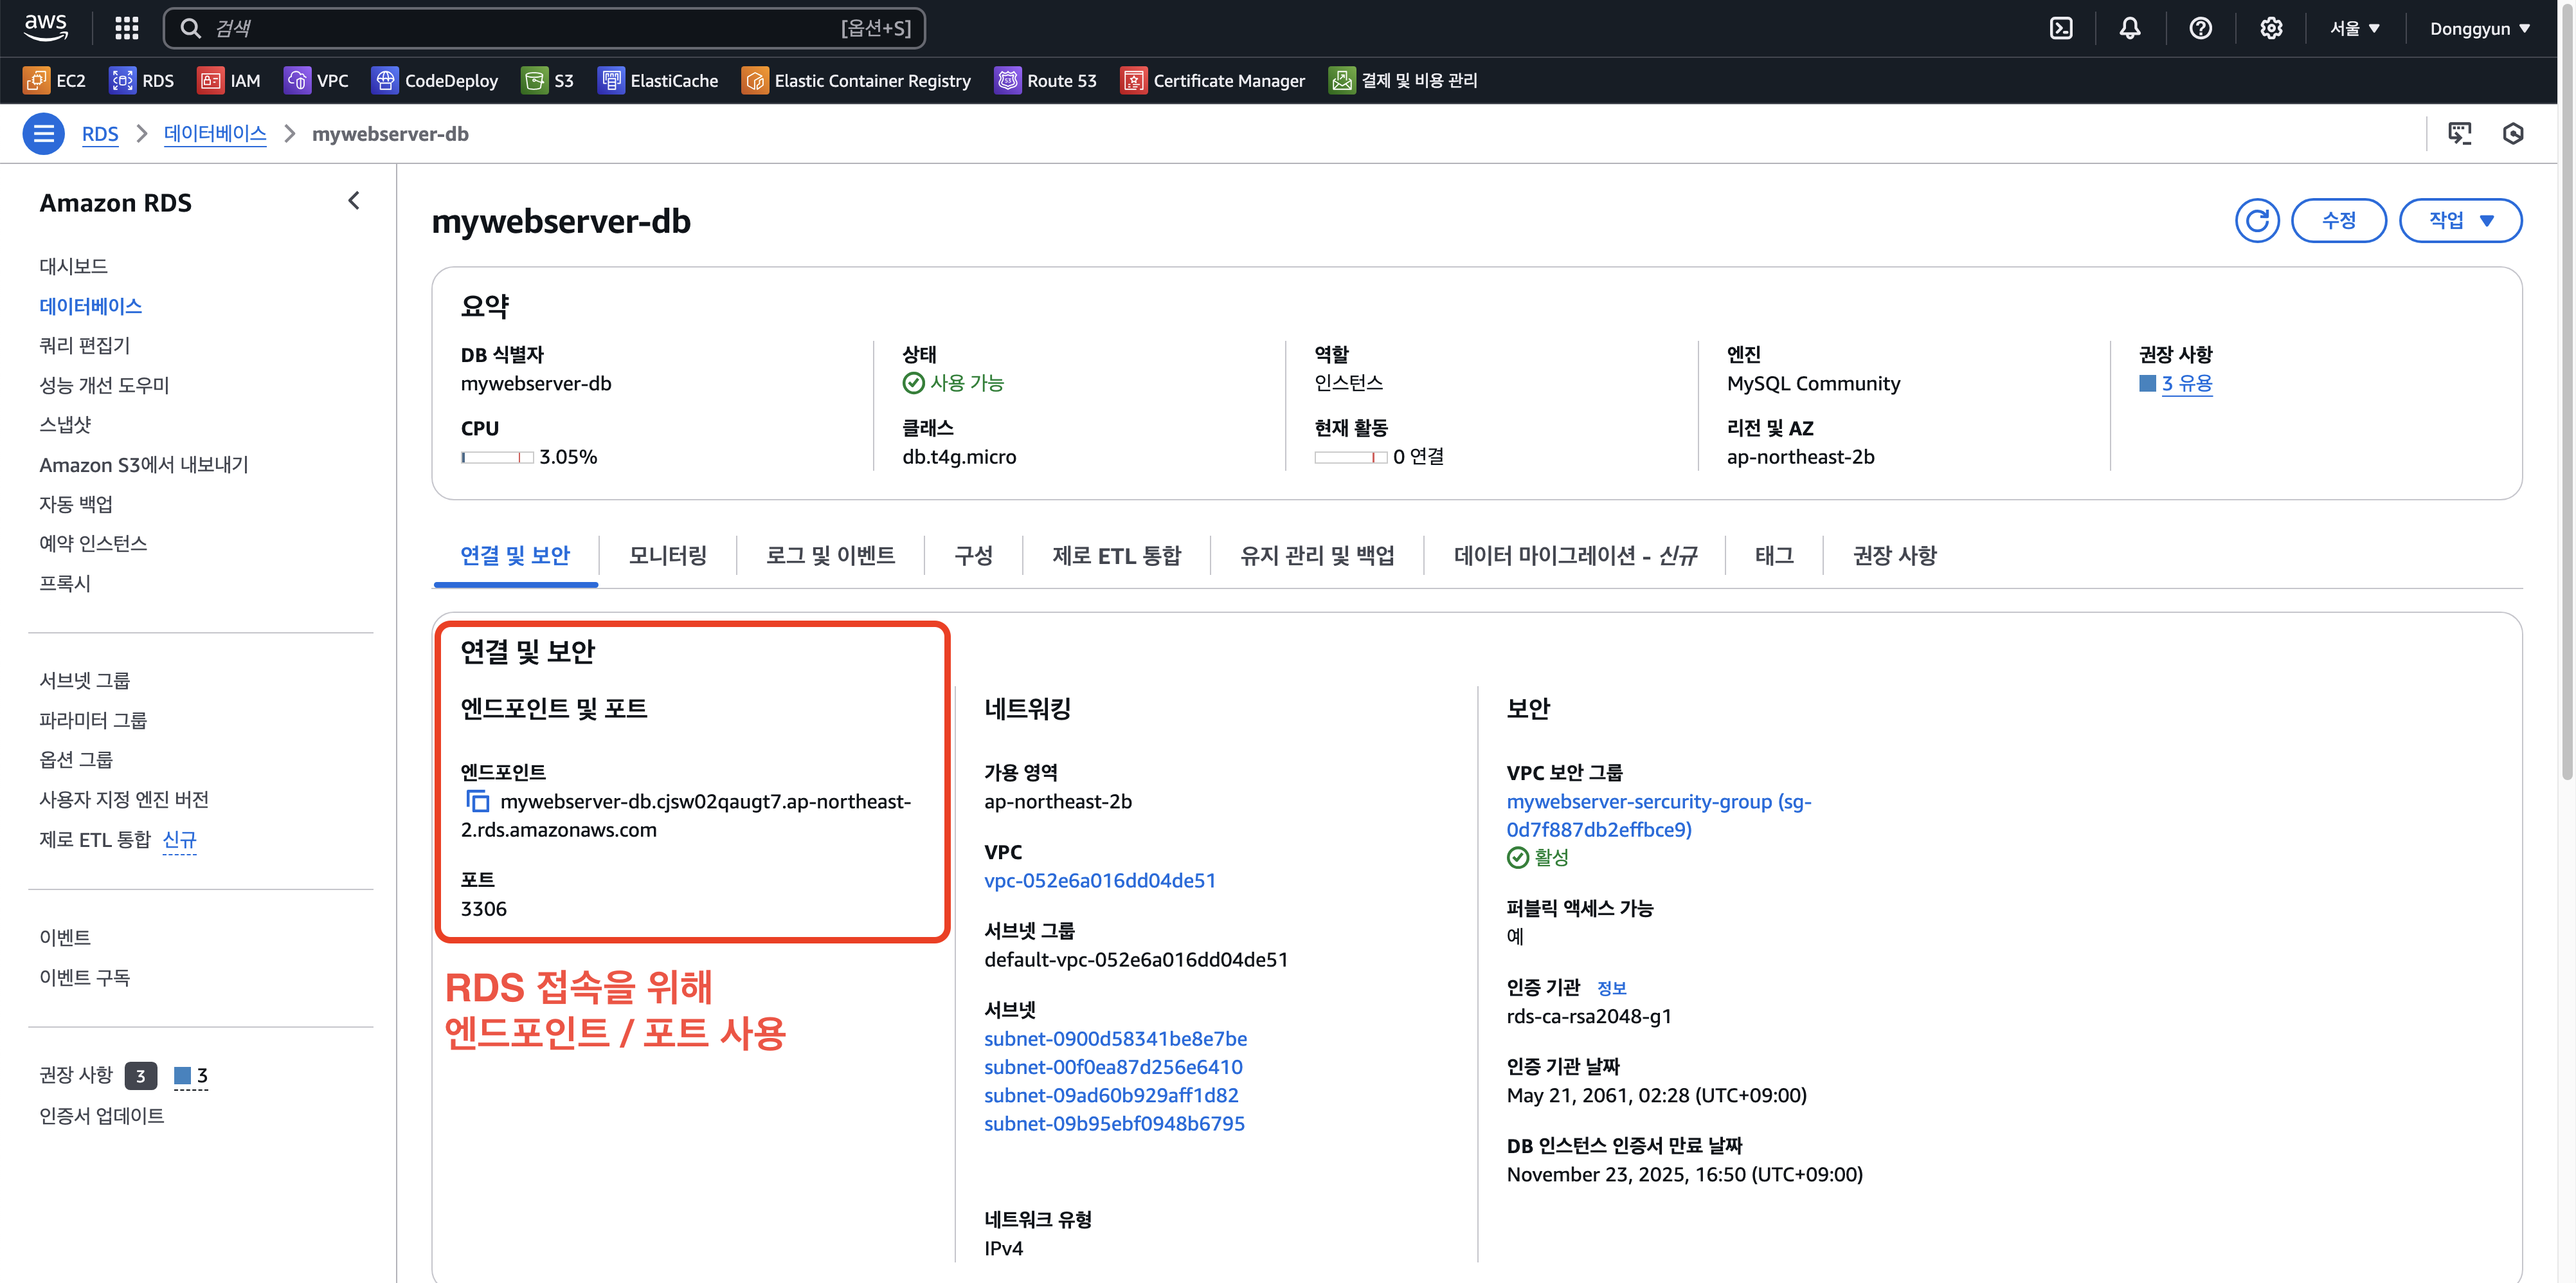Open the notifications bell icon
The image size is (2576, 1283).
point(2130,28)
